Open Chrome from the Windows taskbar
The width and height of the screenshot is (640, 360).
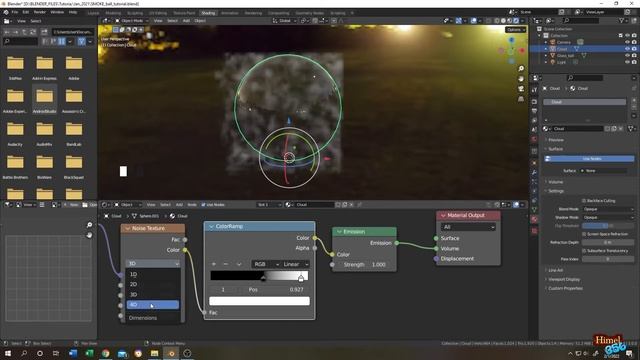click(x=106, y=353)
